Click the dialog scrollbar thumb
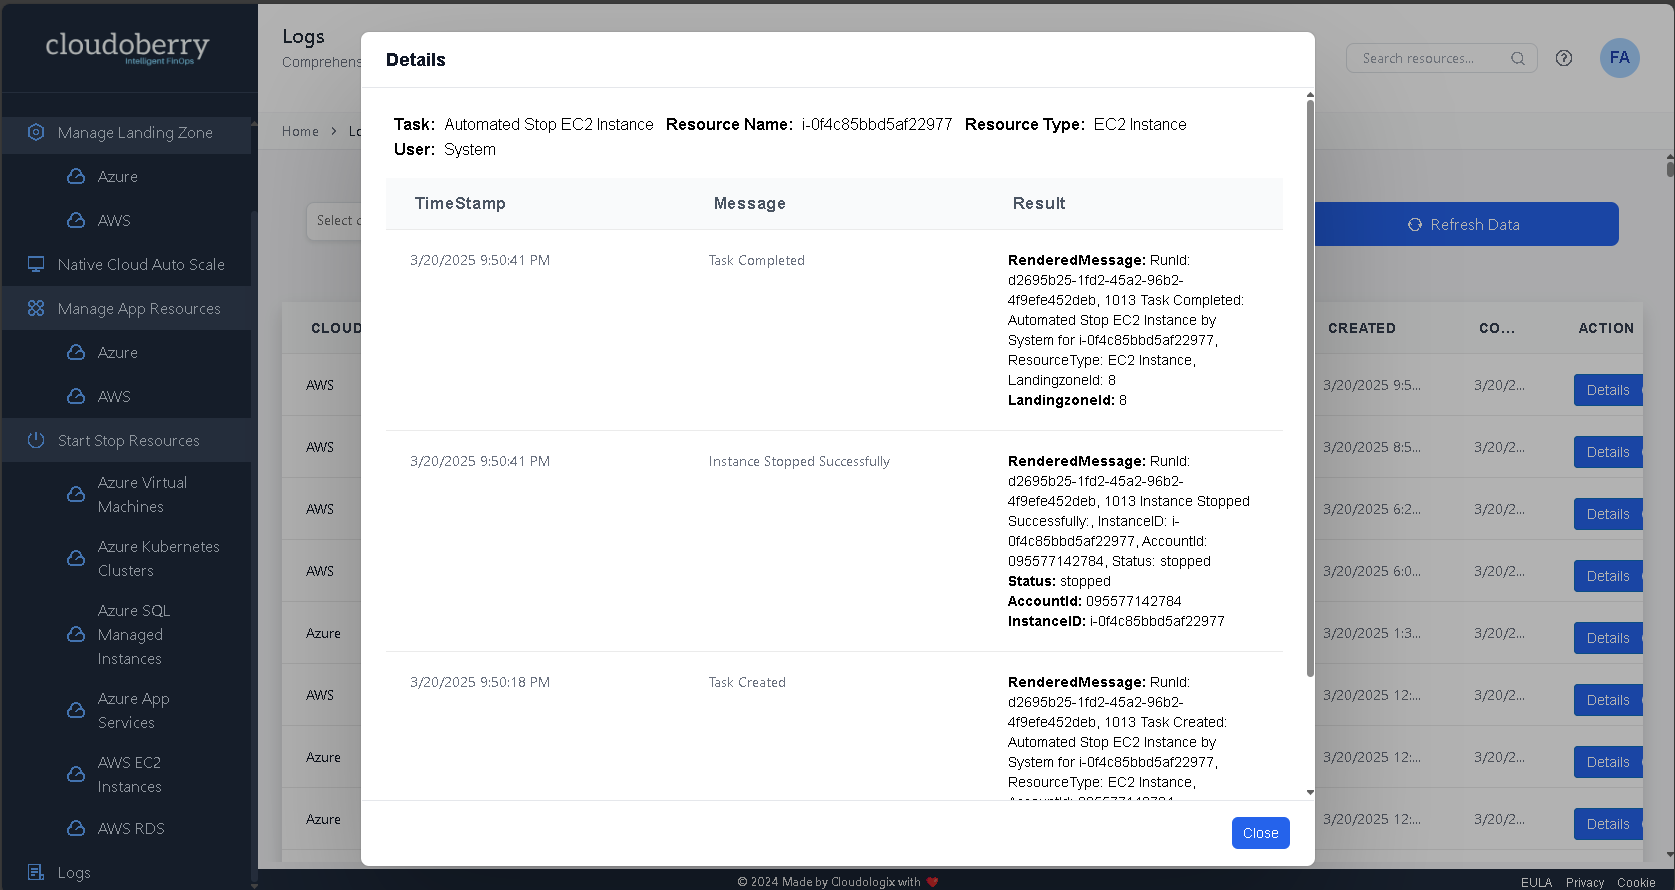This screenshot has height=890, width=1675. coord(1310,388)
